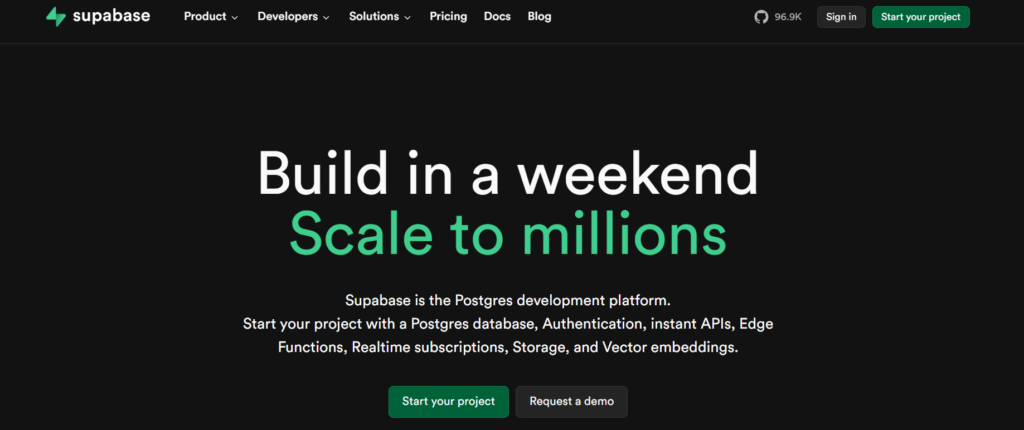Click Start your project beside Request a demo
The height and width of the screenshot is (430, 1024).
click(448, 401)
